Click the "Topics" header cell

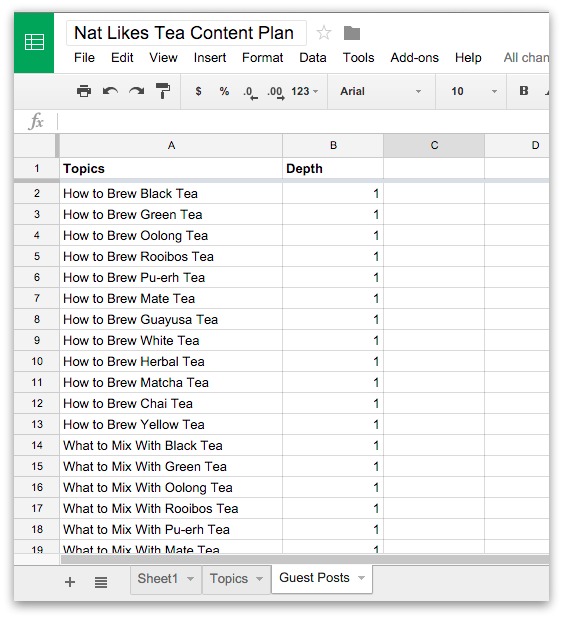coord(171,169)
